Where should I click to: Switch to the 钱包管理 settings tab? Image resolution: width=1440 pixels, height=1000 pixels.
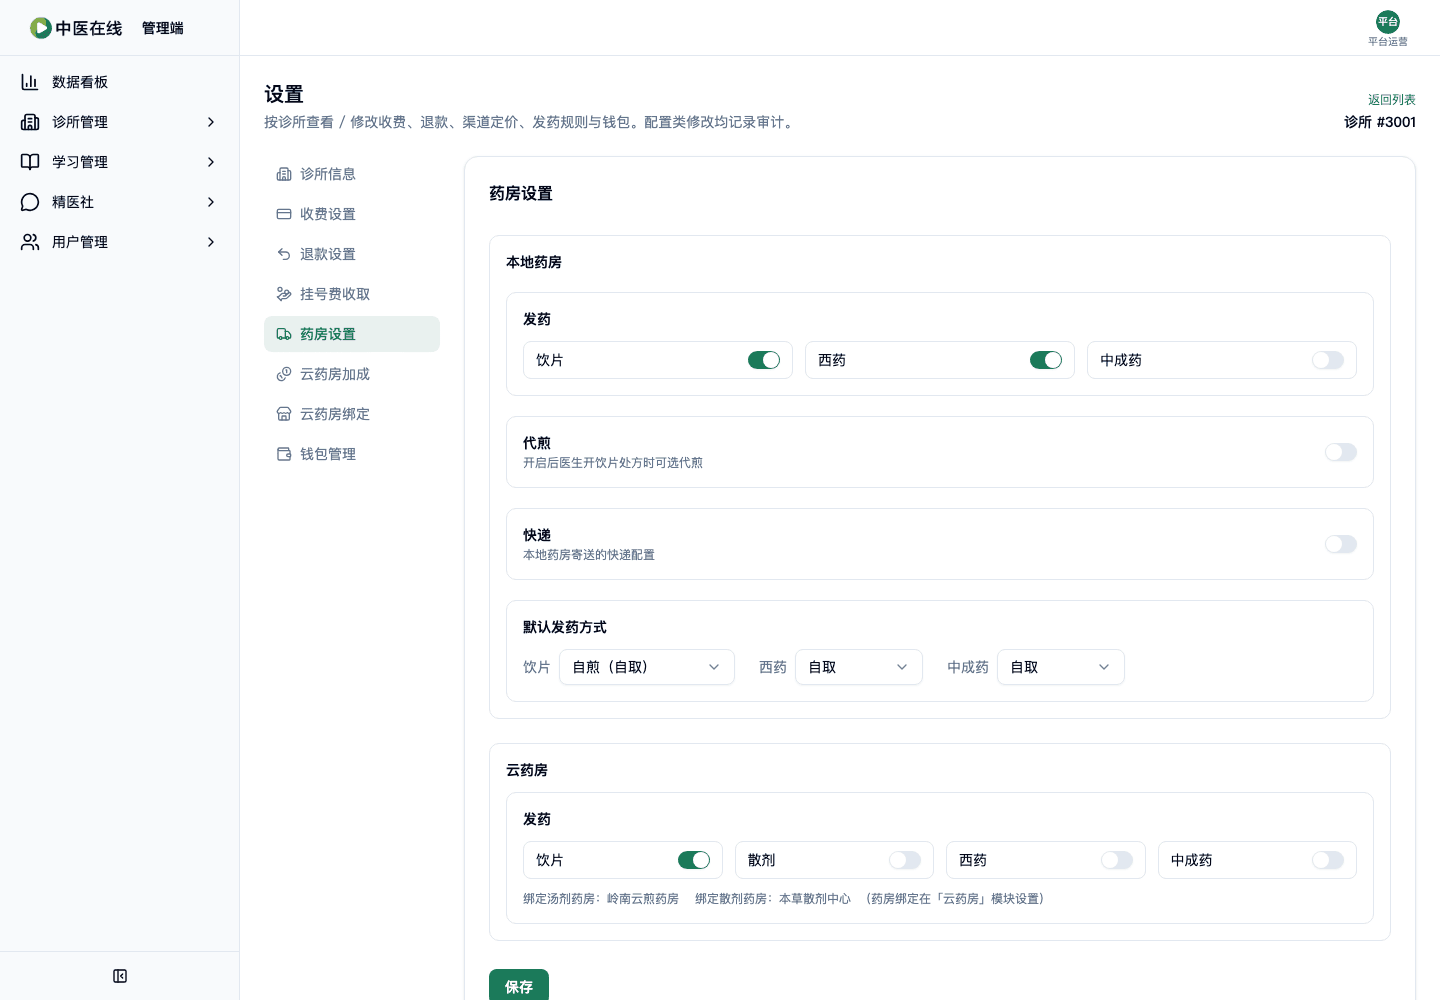click(352, 454)
